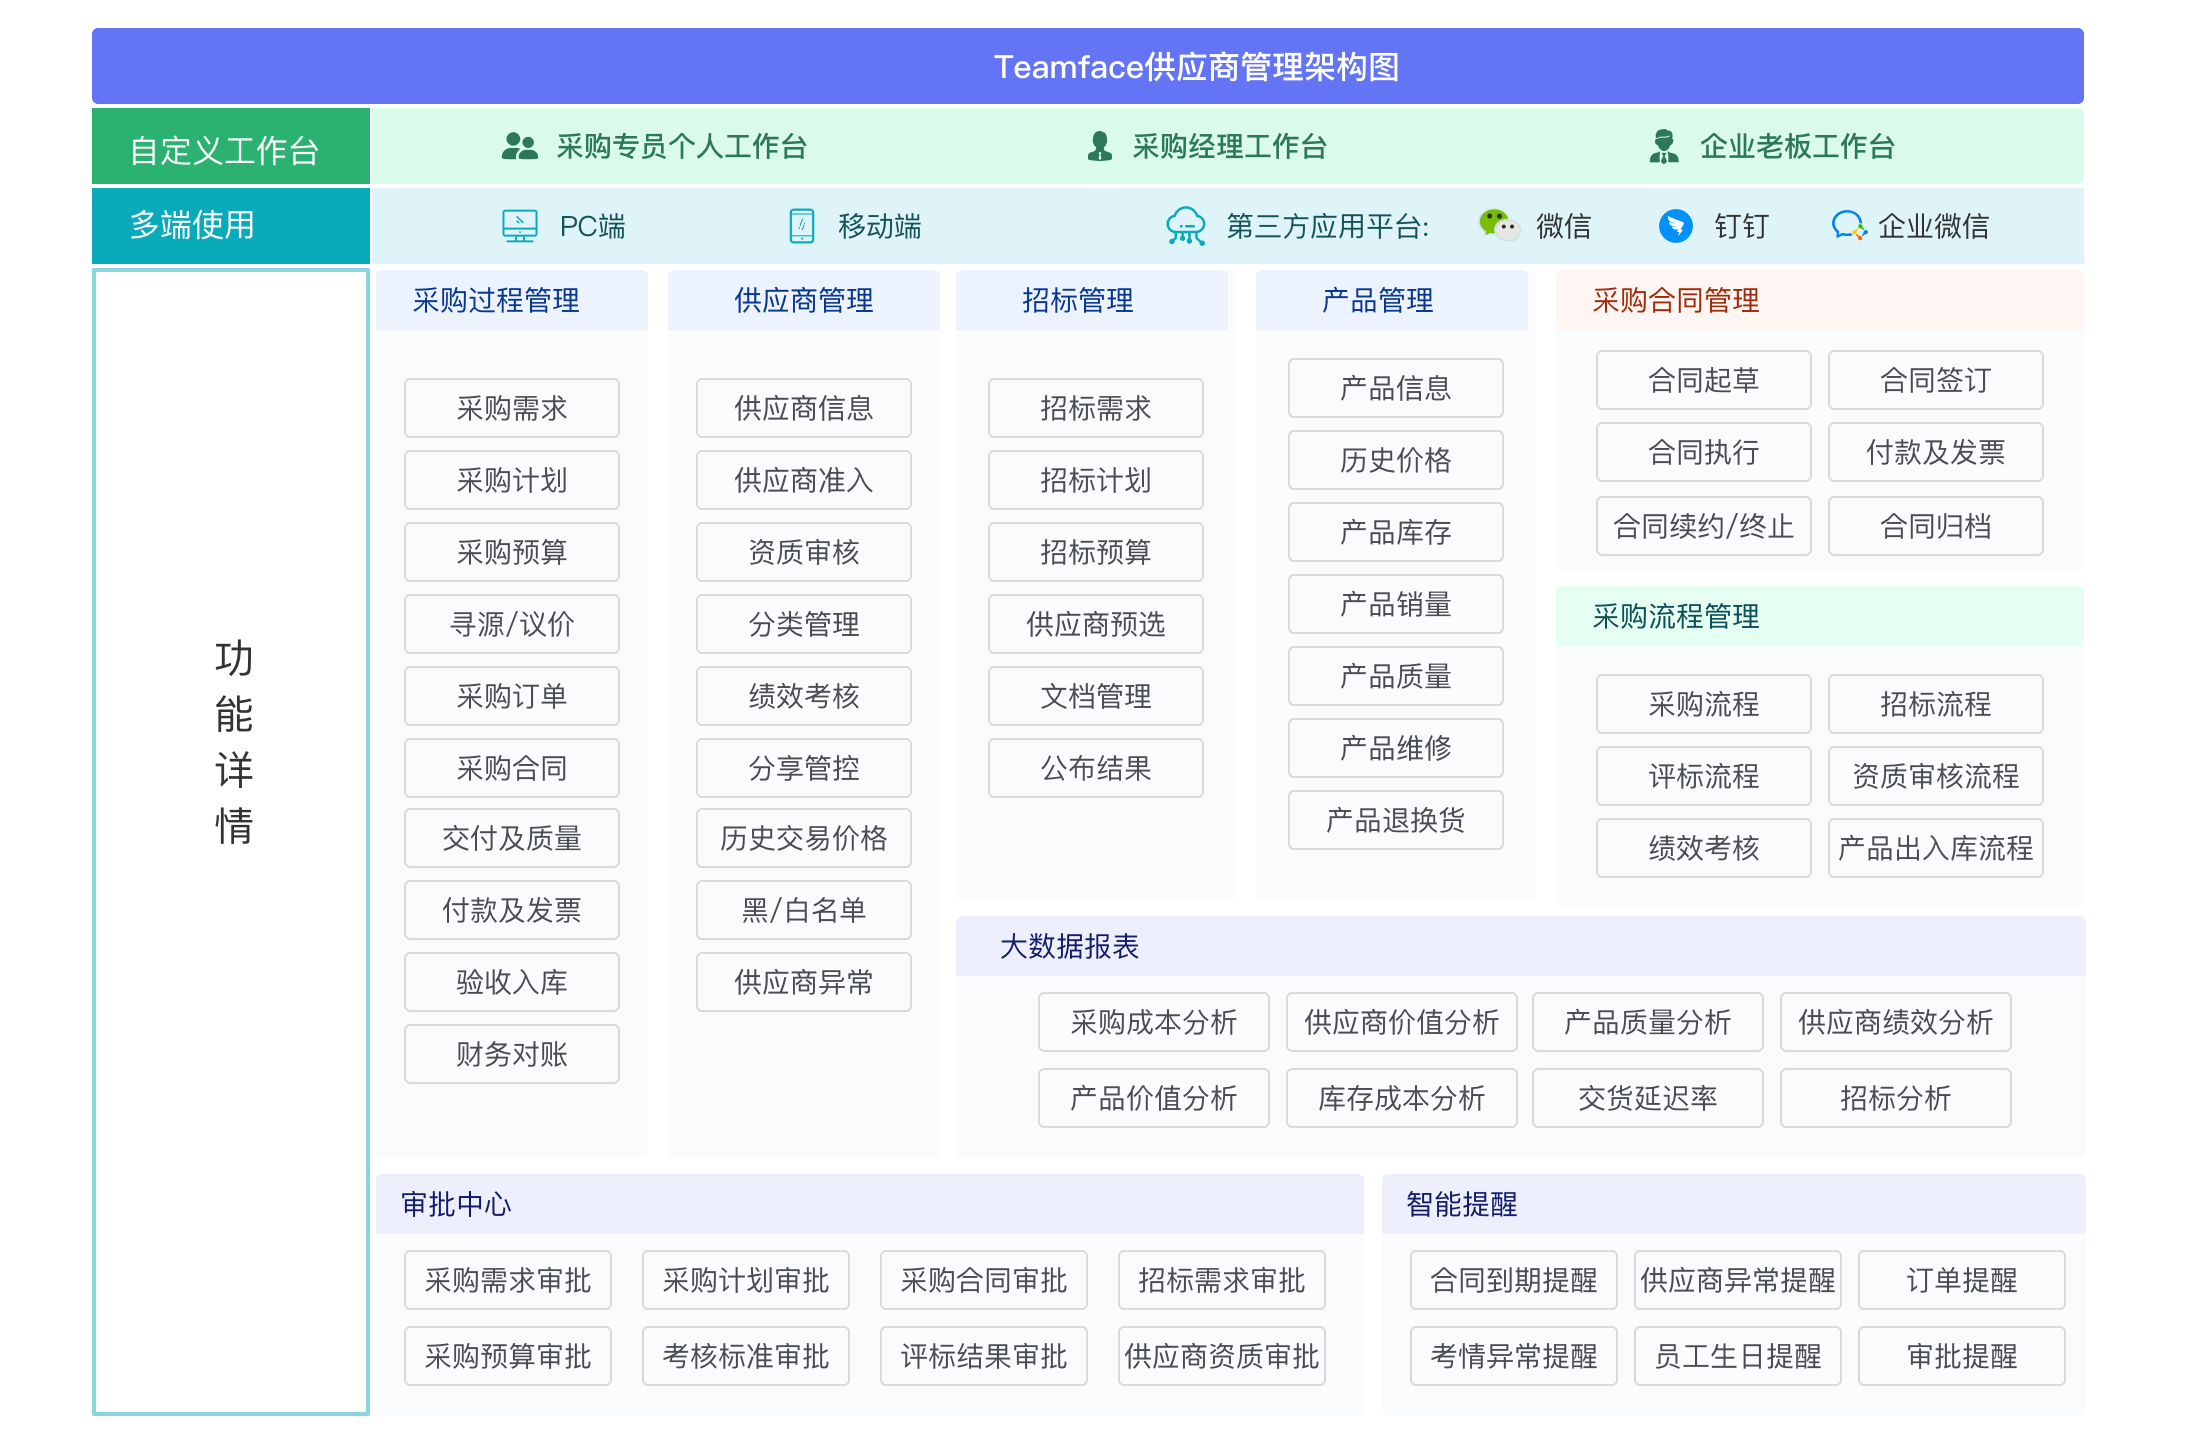Click 合同签订 box
Screen dimensions: 2192x1440
(1936, 380)
